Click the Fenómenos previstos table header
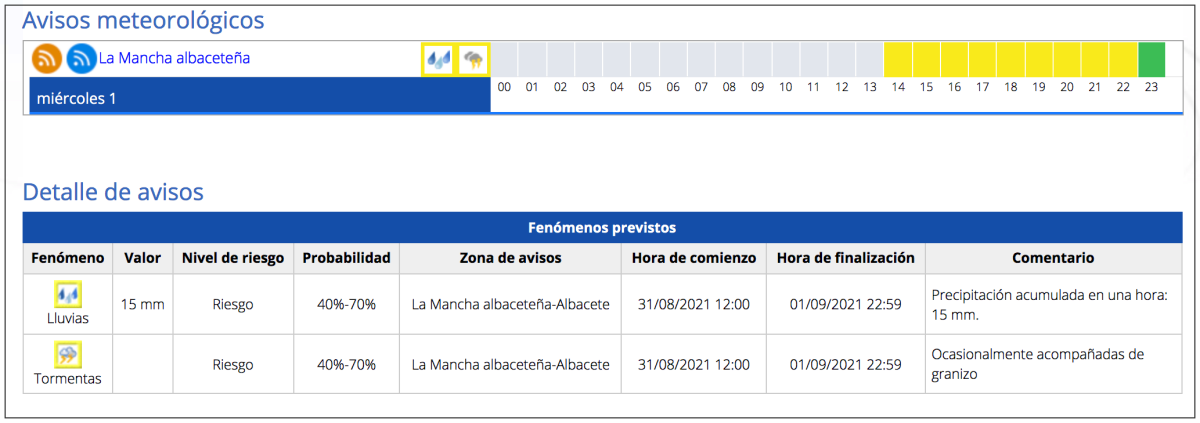 (601, 227)
